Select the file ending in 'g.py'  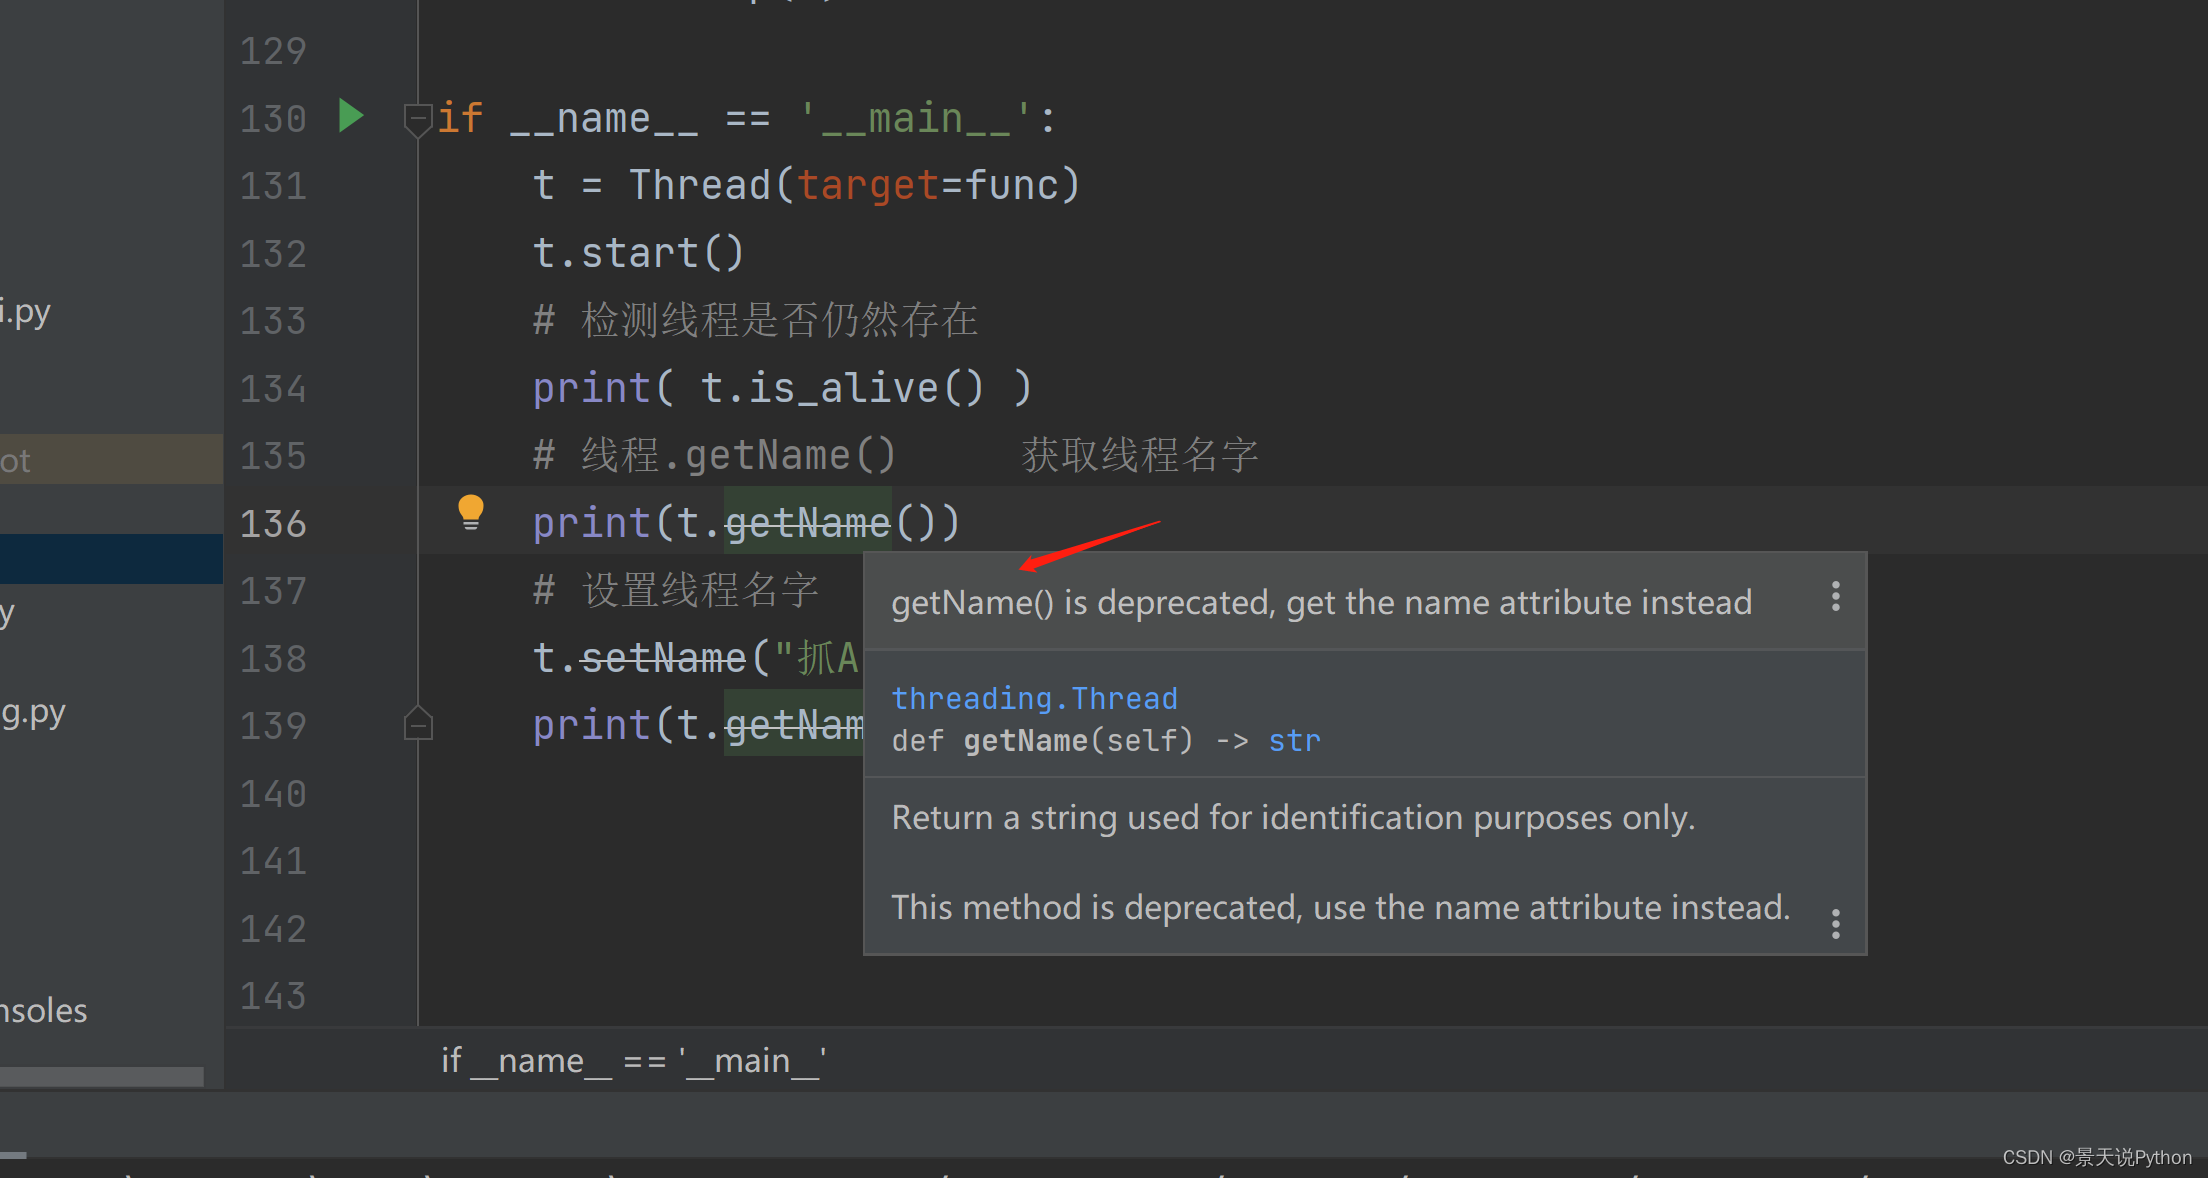(33, 712)
